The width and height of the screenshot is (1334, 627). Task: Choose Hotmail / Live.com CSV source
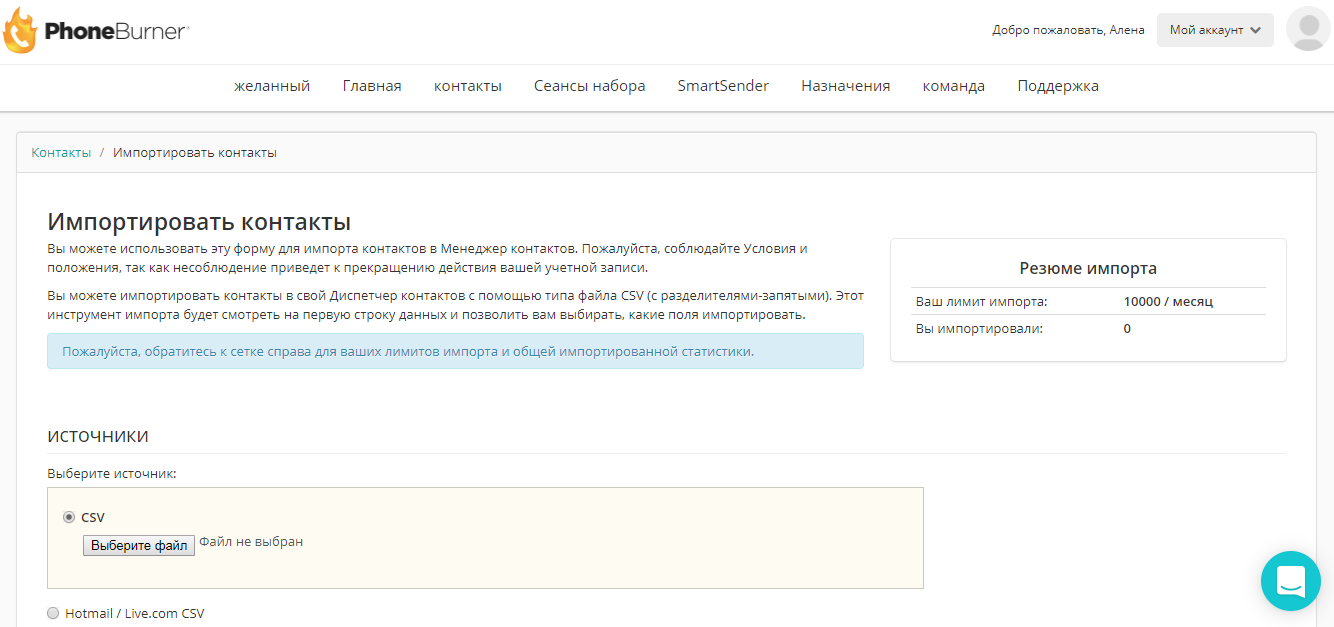(52, 613)
